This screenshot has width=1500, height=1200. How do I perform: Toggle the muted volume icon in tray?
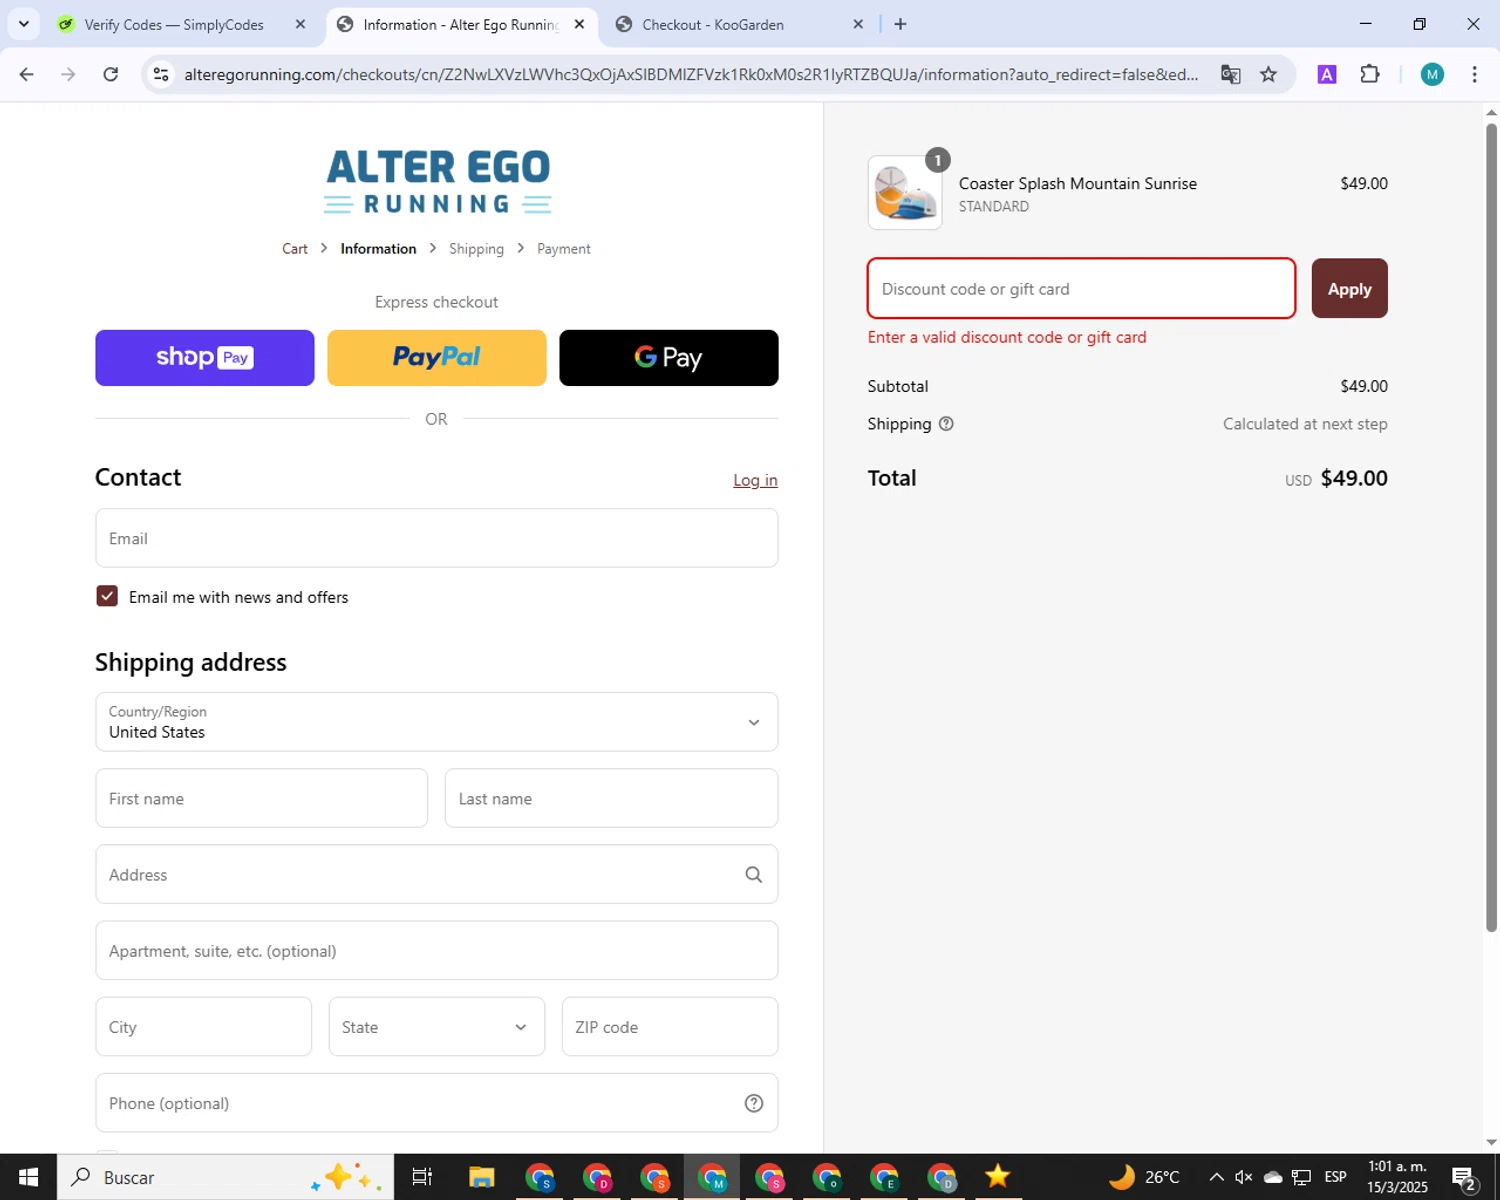point(1244,1177)
